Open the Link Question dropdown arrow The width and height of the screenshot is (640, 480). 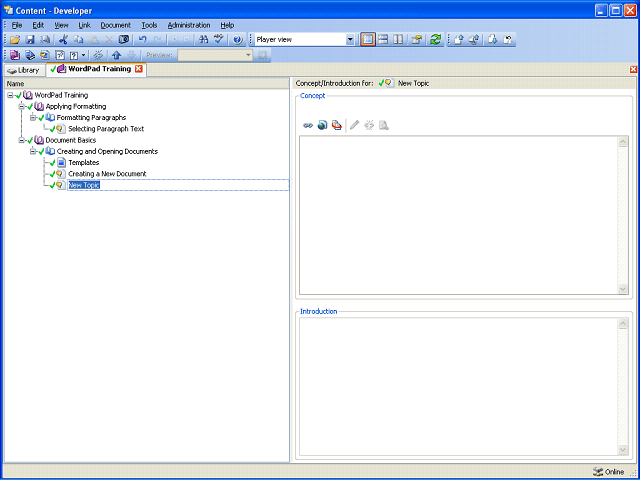(x=83, y=55)
